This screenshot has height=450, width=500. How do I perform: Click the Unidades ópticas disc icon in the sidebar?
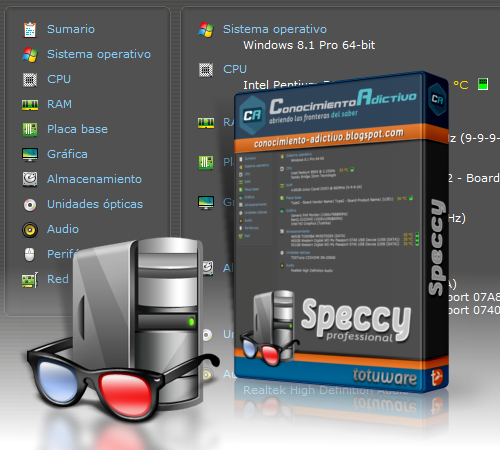(30, 205)
